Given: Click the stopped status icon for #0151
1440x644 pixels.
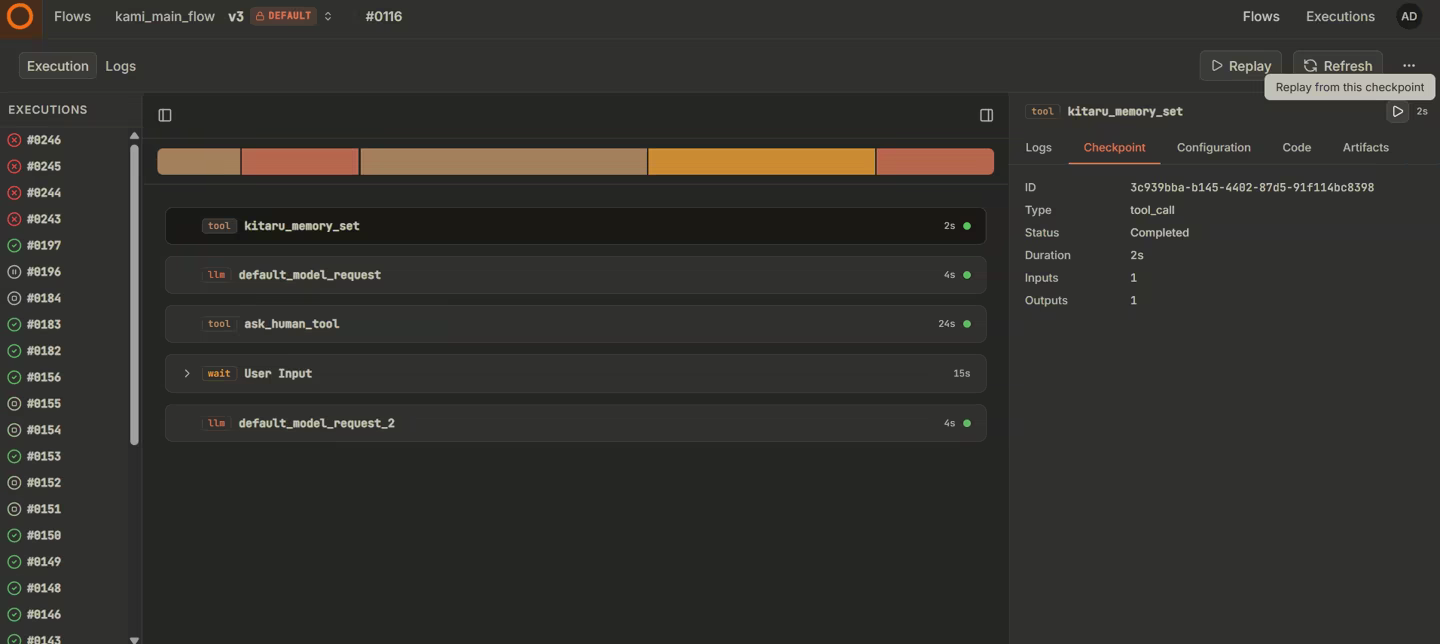Looking at the screenshot, I should (14, 509).
